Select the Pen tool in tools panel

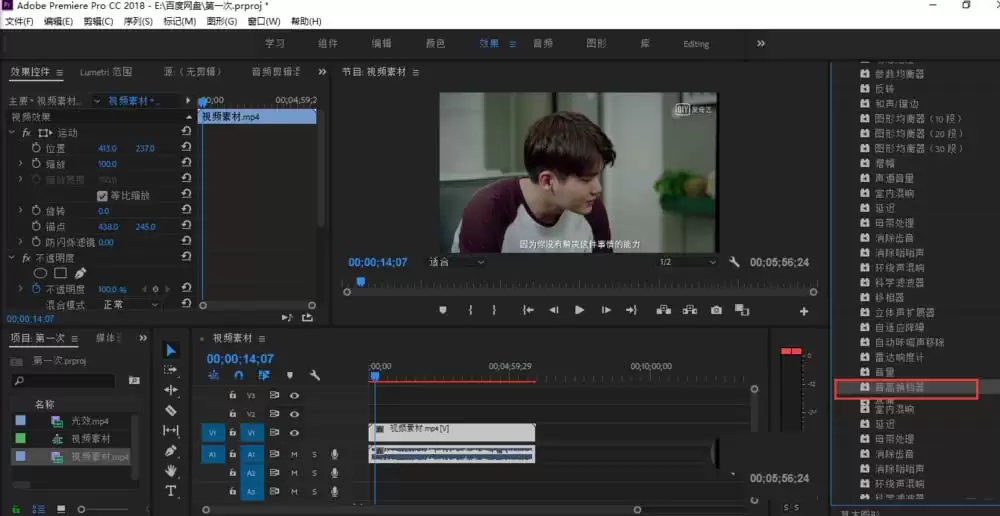(x=171, y=451)
